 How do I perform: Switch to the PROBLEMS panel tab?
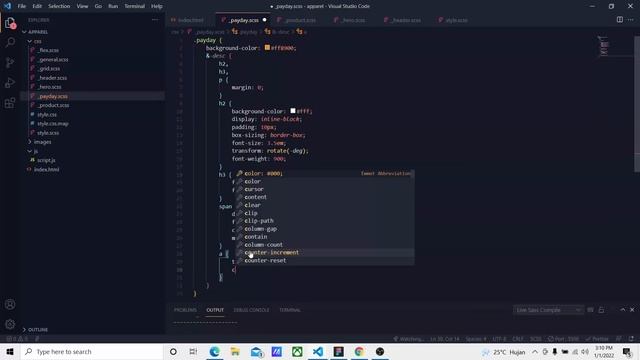pyautogui.click(x=185, y=310)
